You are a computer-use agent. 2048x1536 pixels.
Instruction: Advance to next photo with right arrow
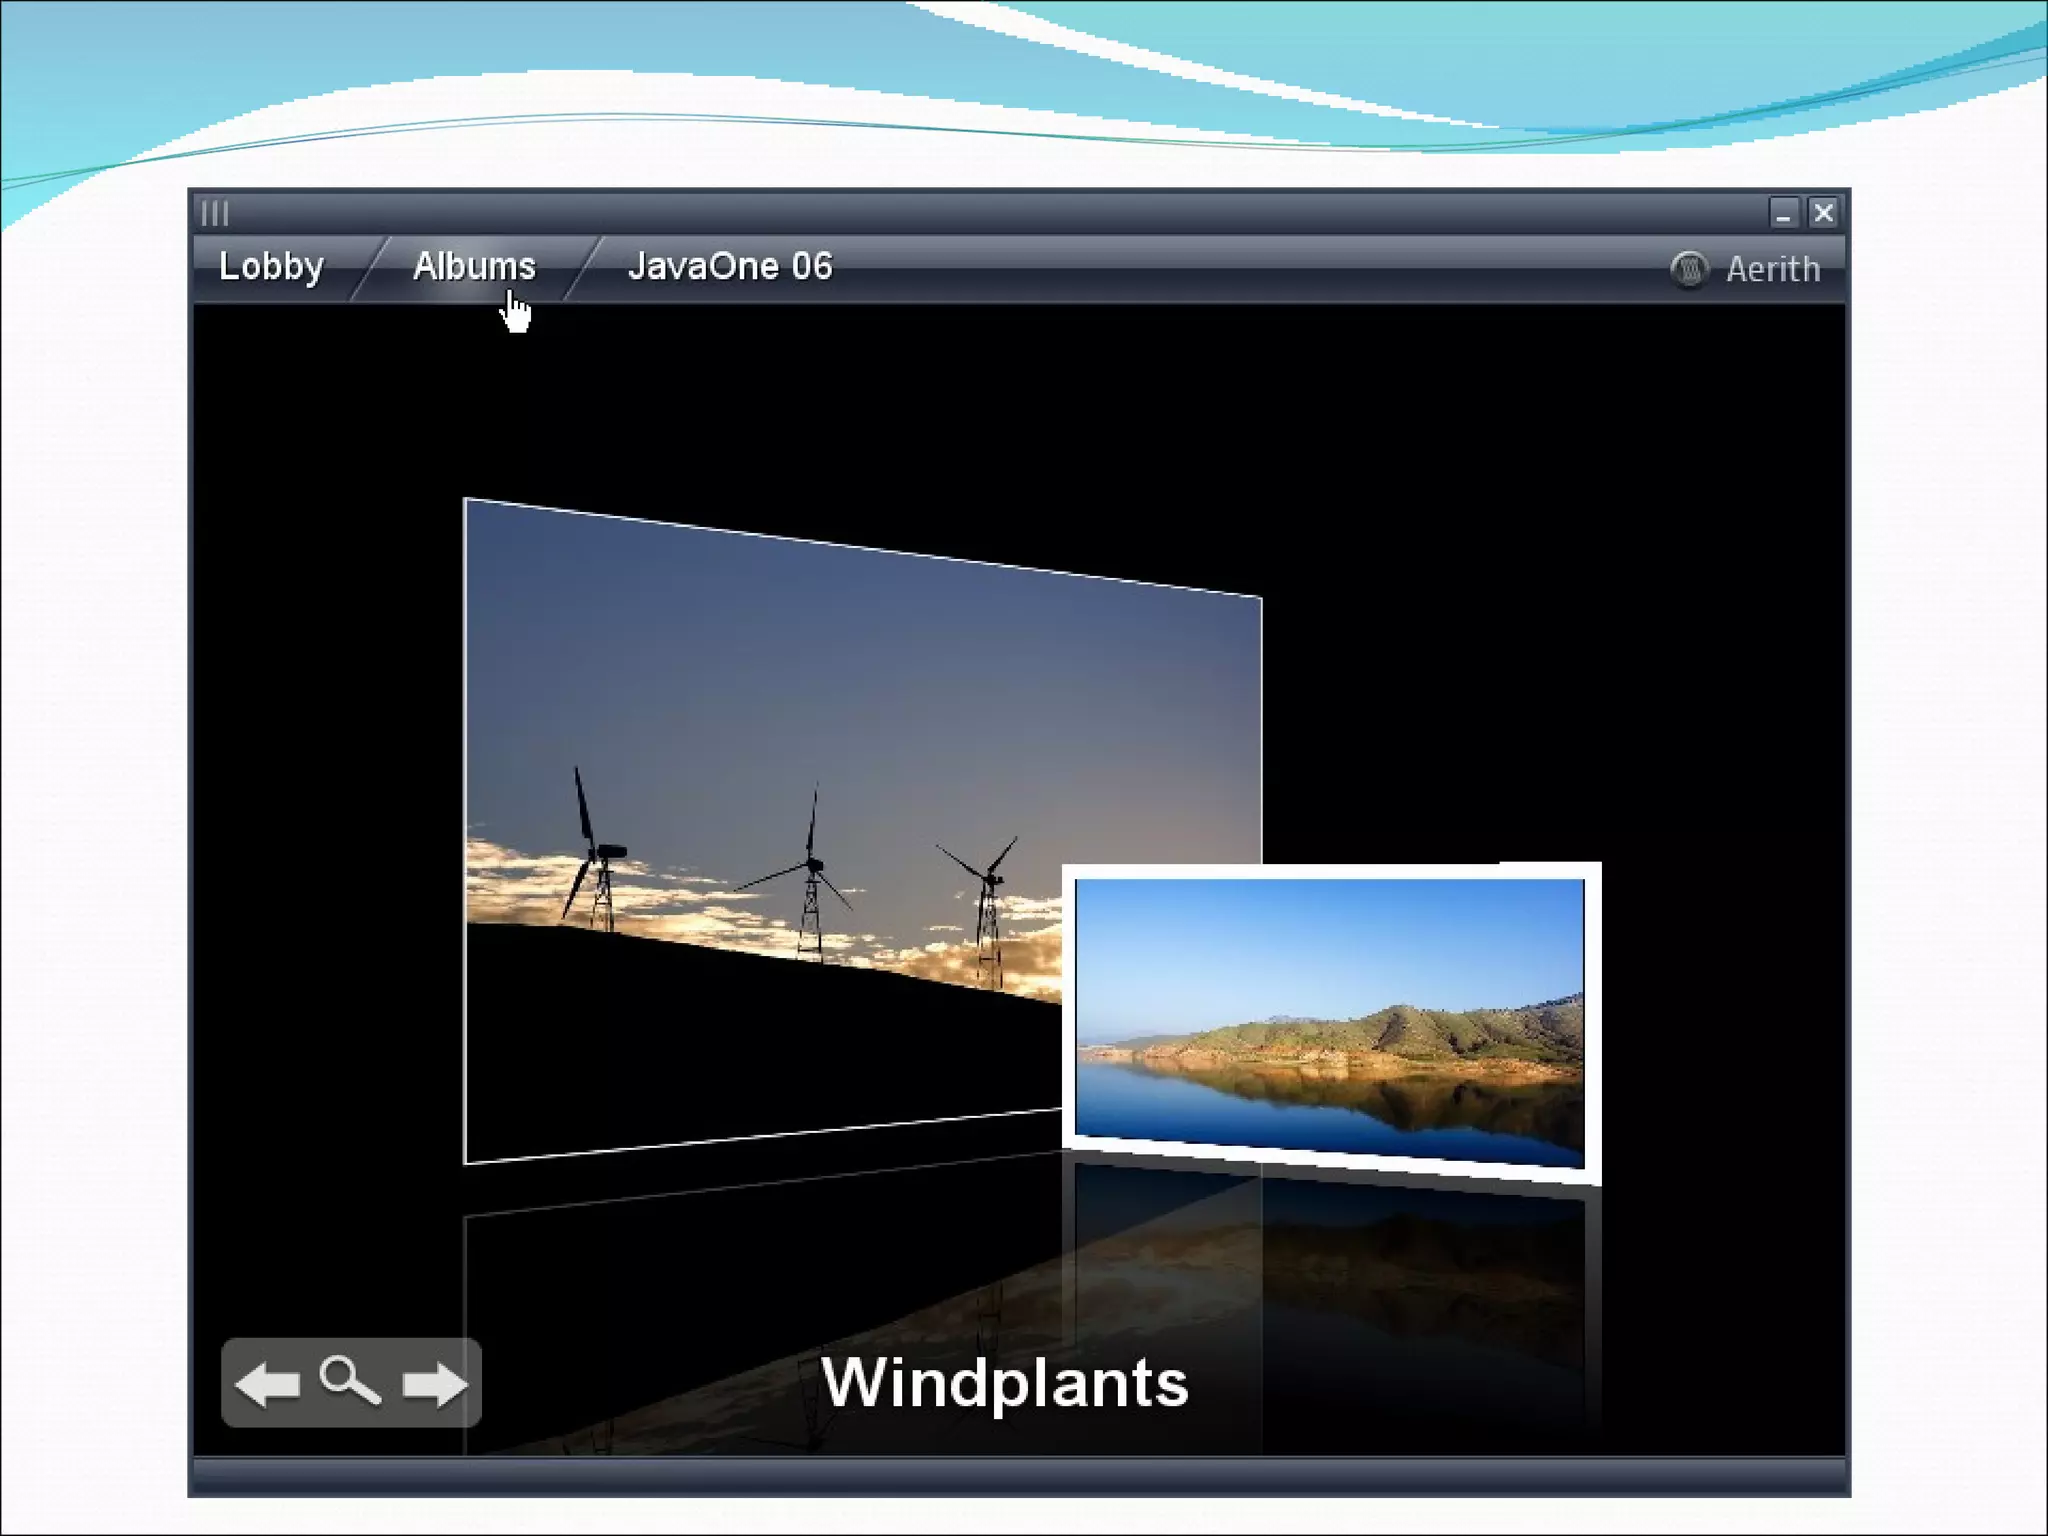(x=434, y=1385)
